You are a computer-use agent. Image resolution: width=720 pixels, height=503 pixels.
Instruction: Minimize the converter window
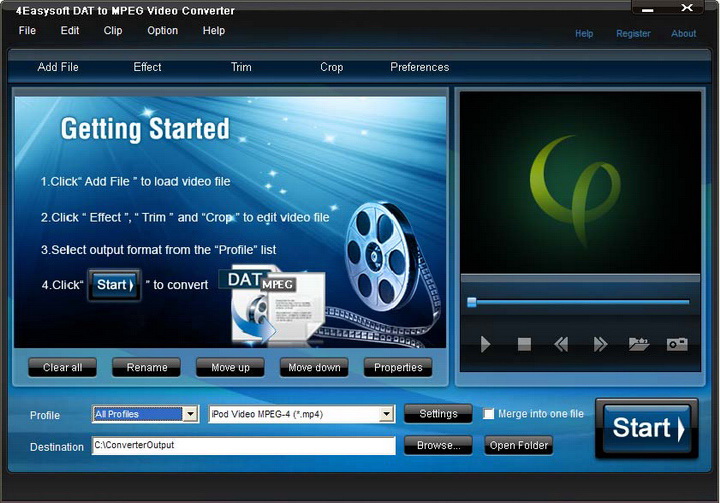pos(647,10)
